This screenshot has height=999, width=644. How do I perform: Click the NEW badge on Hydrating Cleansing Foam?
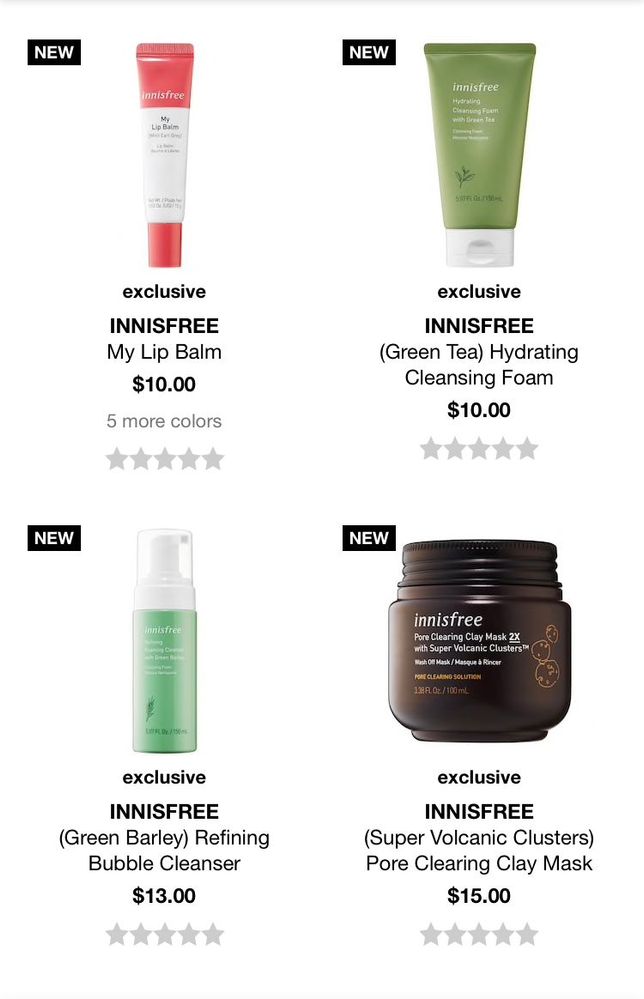(369, 52)
